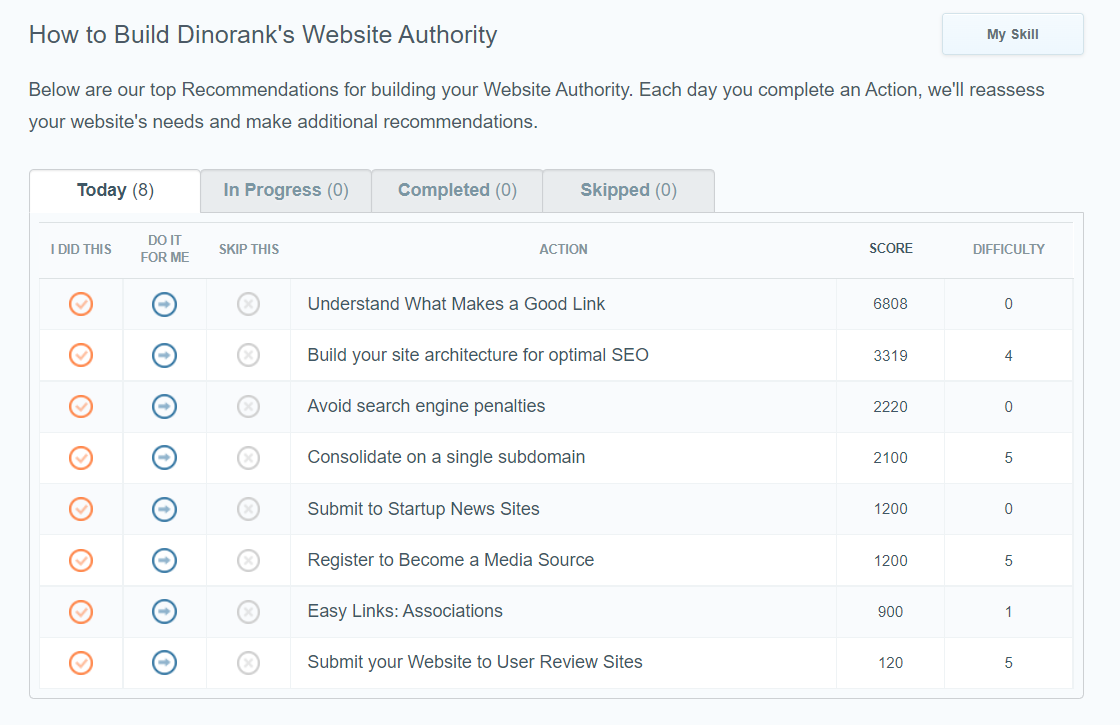The height and width of the screenshot is (725, 1120).
Task: Select the score value 900
Action: pyautogui.click(x=890, y=612)
